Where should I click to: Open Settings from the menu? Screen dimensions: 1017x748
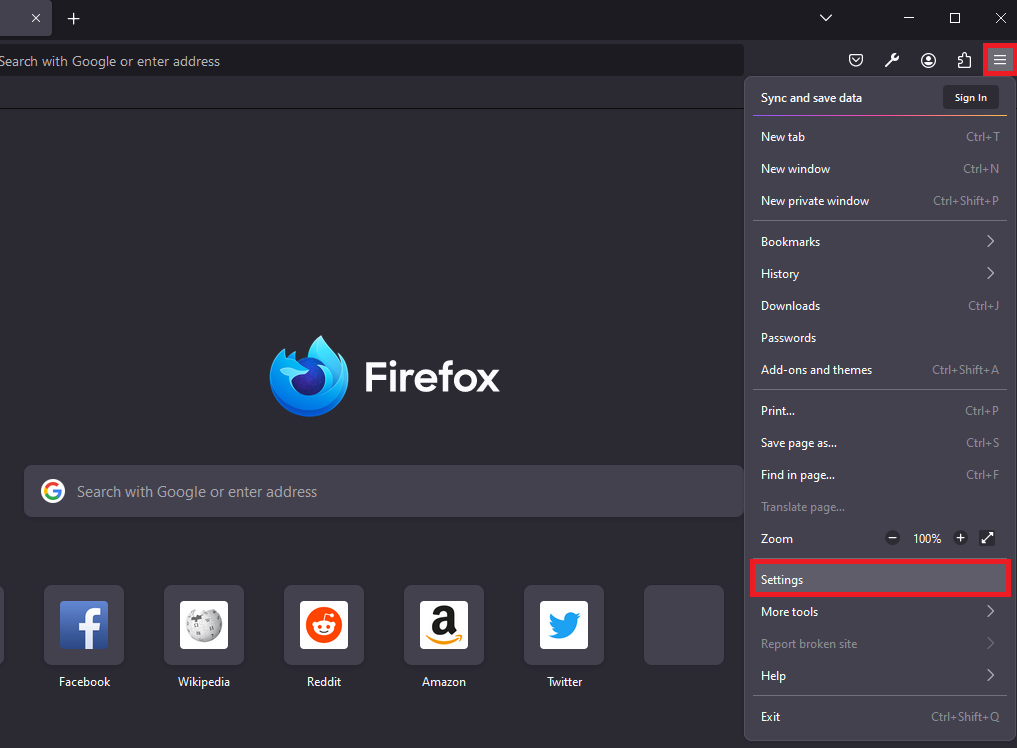click(x=880, y=579)
